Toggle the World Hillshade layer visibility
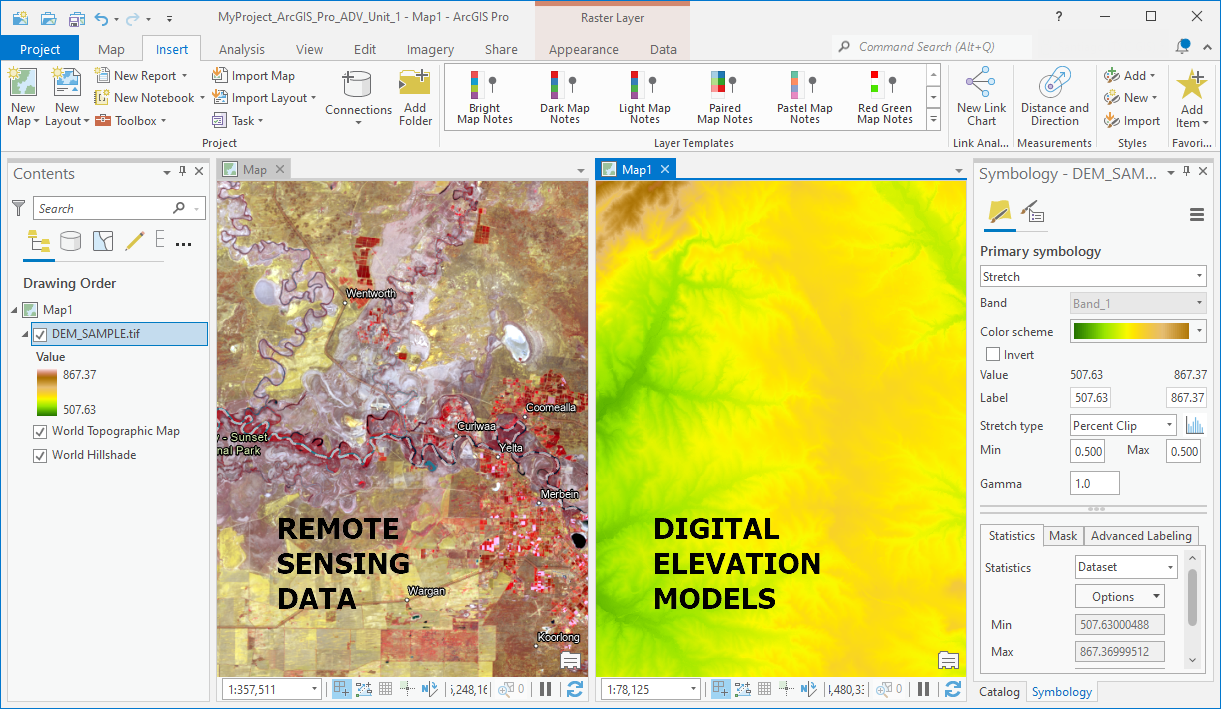Viewport: 1221px width, 709px height. pos(40,455)
